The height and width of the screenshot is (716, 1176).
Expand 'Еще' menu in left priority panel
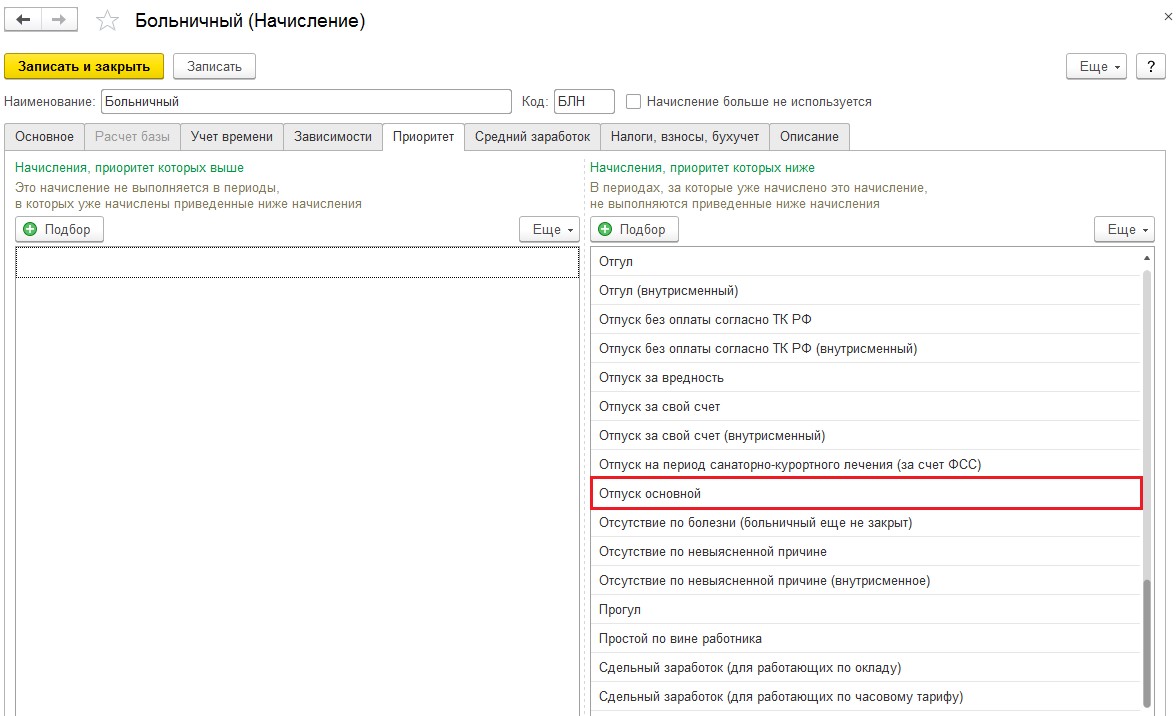549,229
